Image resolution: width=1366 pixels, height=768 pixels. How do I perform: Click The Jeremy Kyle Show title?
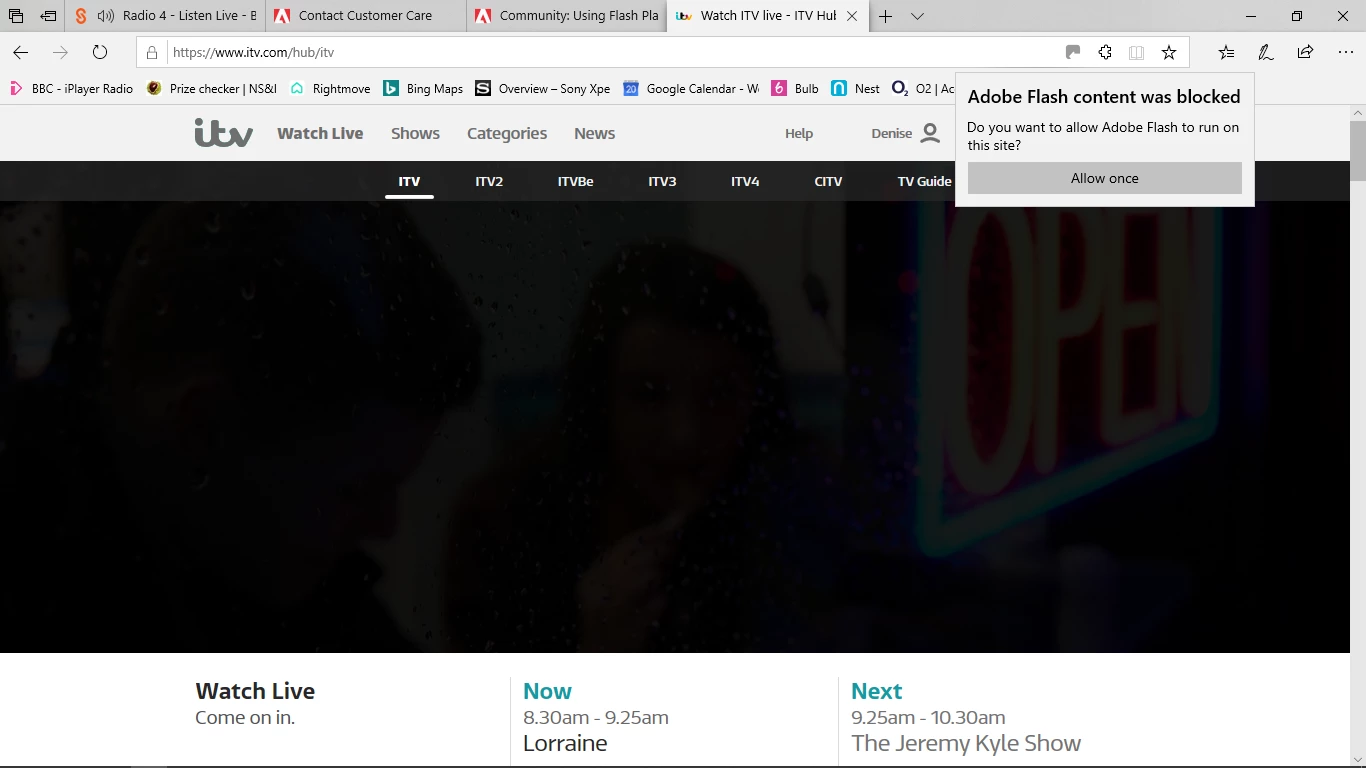pos(966,743)
